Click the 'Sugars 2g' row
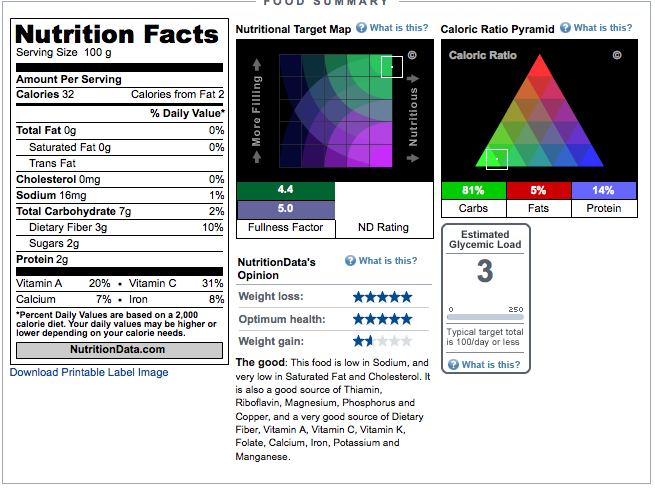 click(120, 243)
